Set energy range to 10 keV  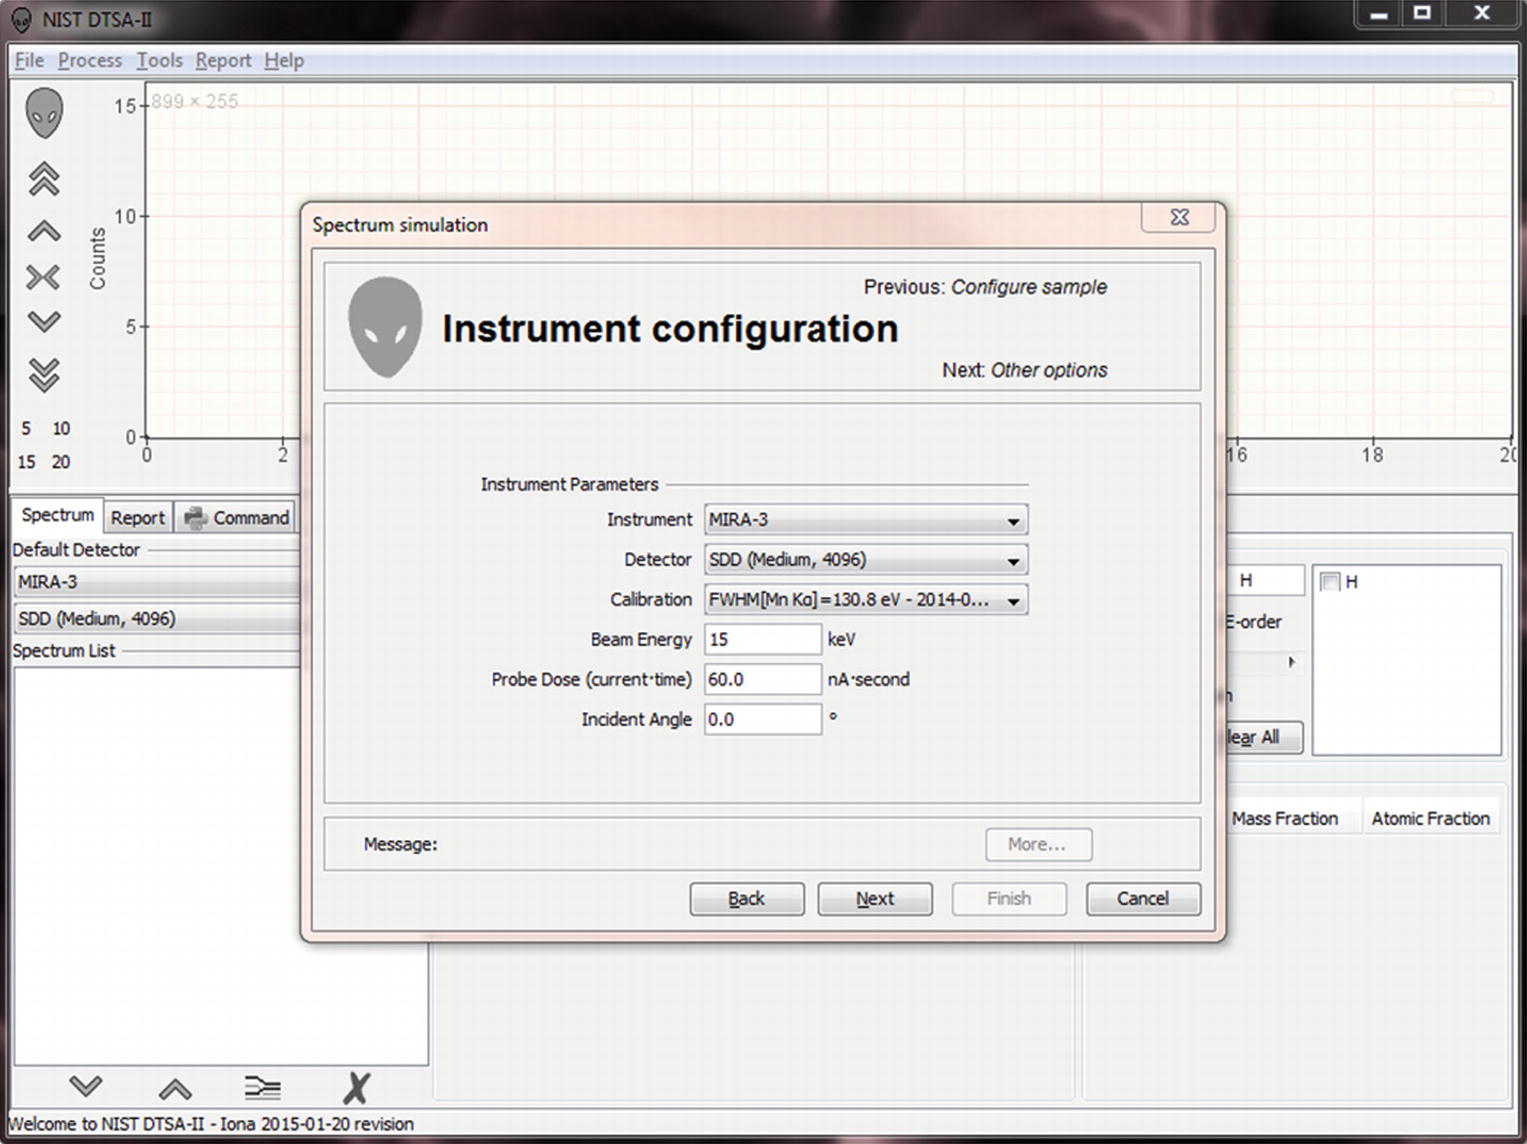(x=61, y=428)
